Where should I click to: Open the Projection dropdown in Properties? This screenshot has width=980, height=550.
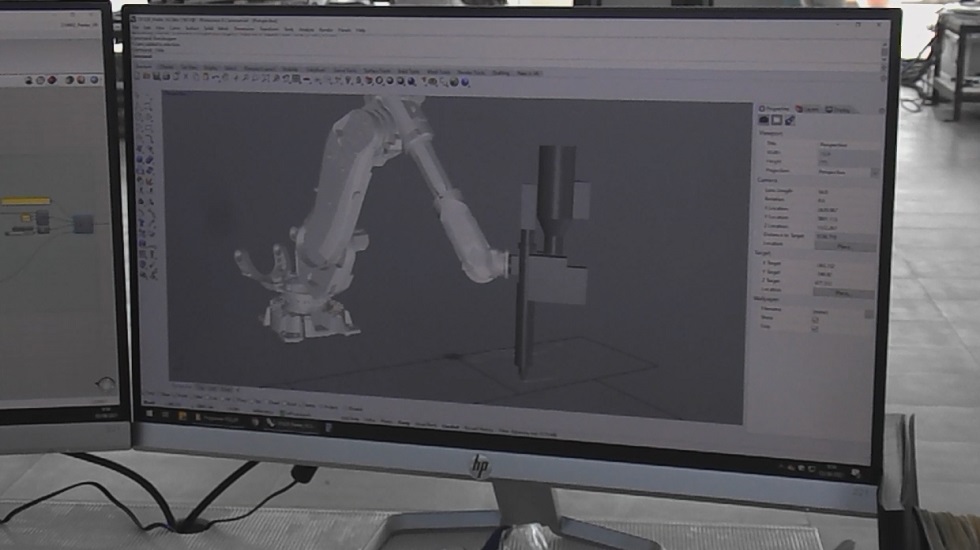click(x=873, y=172)
